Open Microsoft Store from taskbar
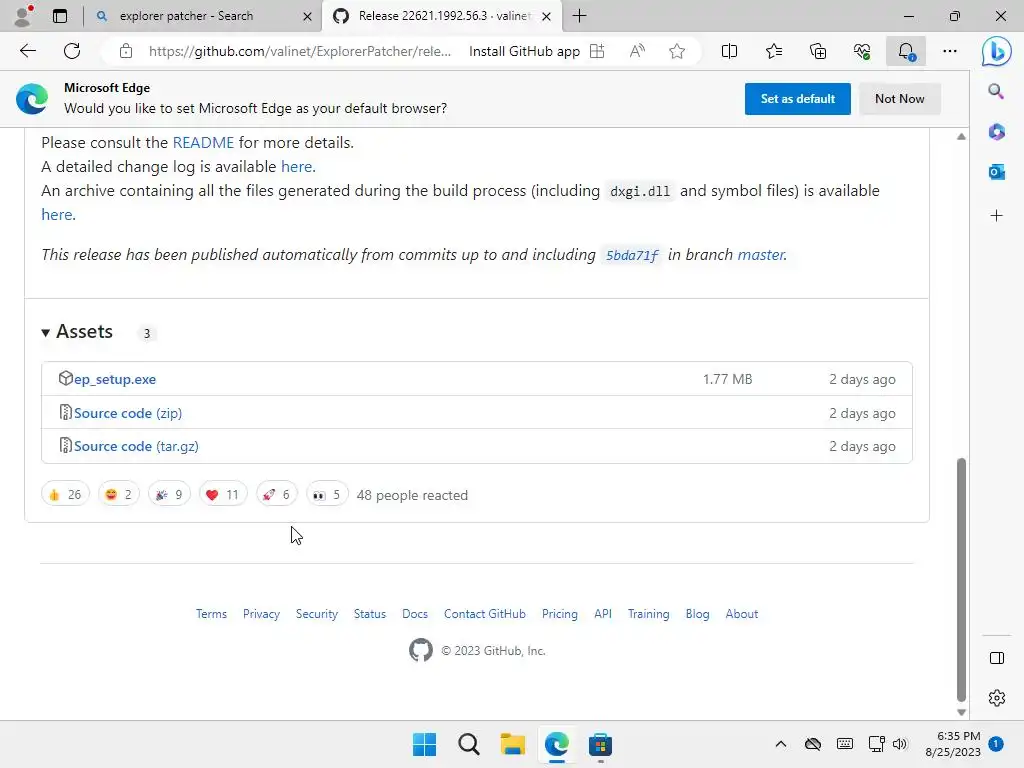Screen dimensions: 1024x768 [x=600, y=744]
